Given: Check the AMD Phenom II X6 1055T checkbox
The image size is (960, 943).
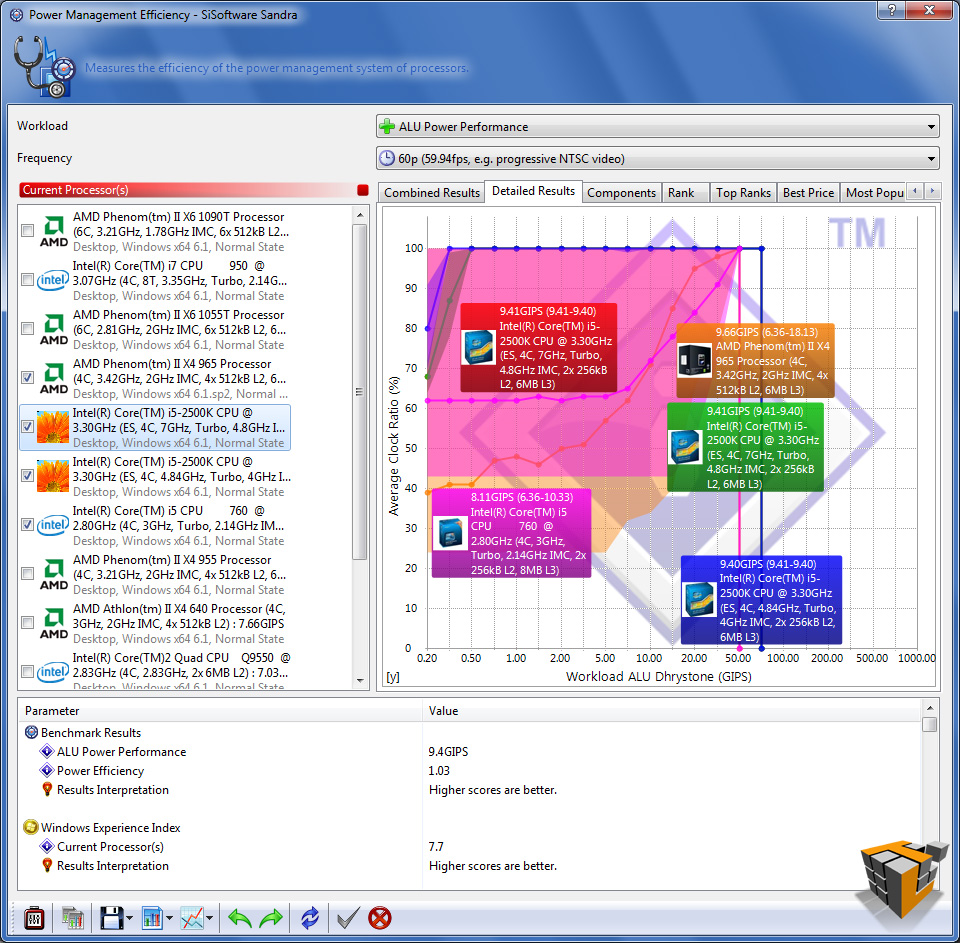Looking at the screenshot, I should tap(28, 329).
